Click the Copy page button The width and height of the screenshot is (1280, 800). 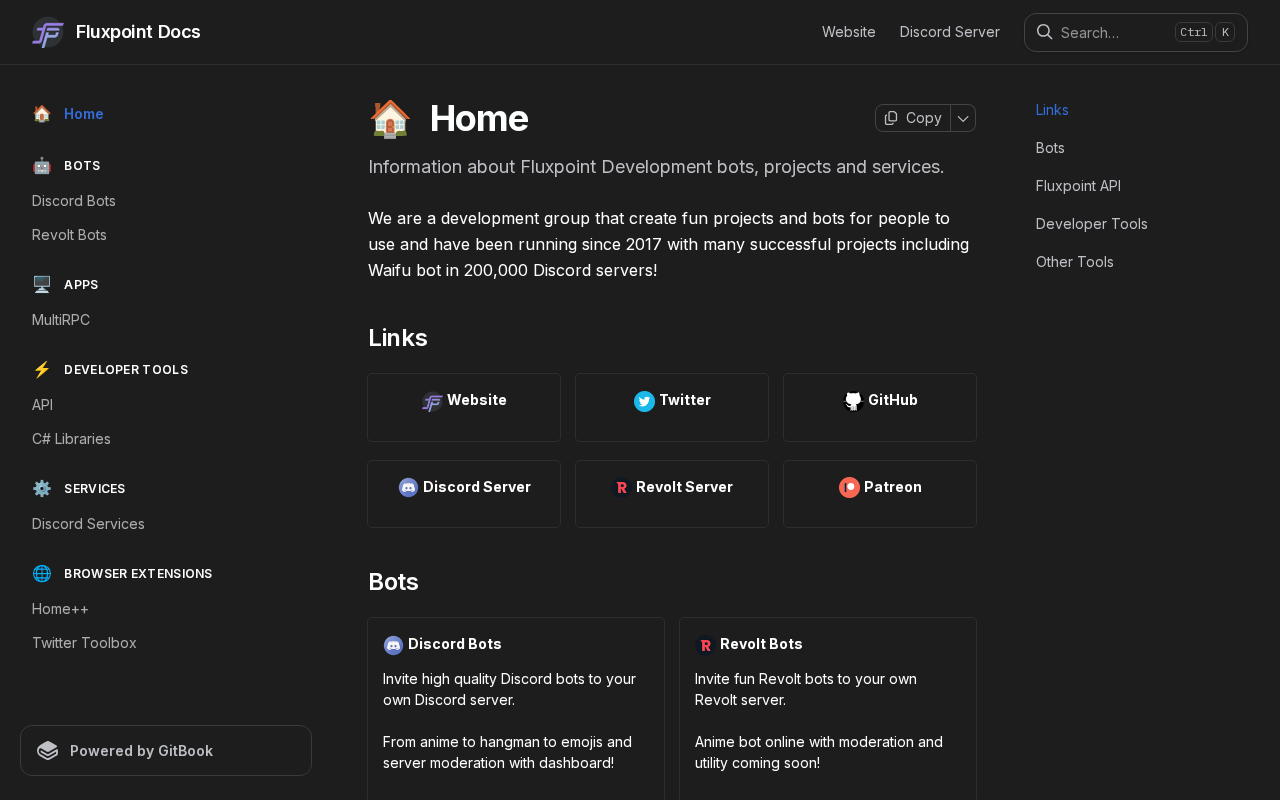point(913,118)
